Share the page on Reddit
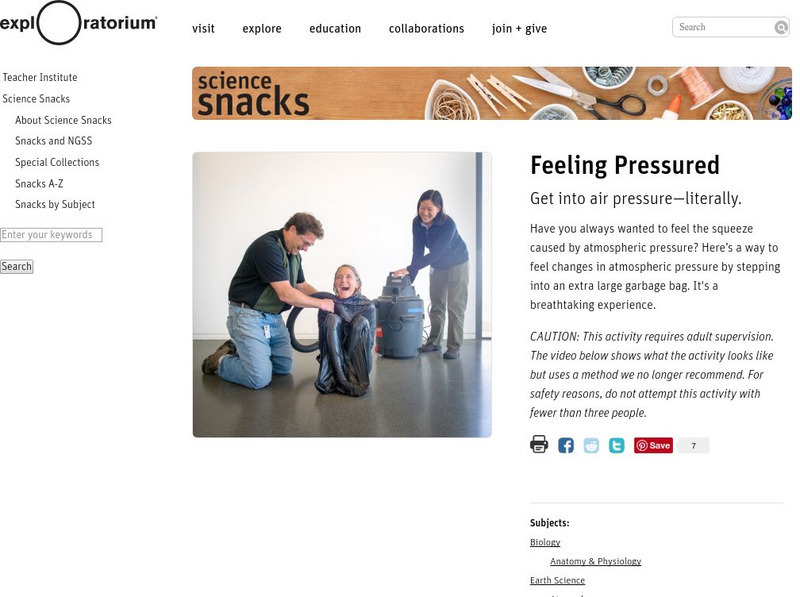Viewport: 800px width, 597px height. point(591,446)
